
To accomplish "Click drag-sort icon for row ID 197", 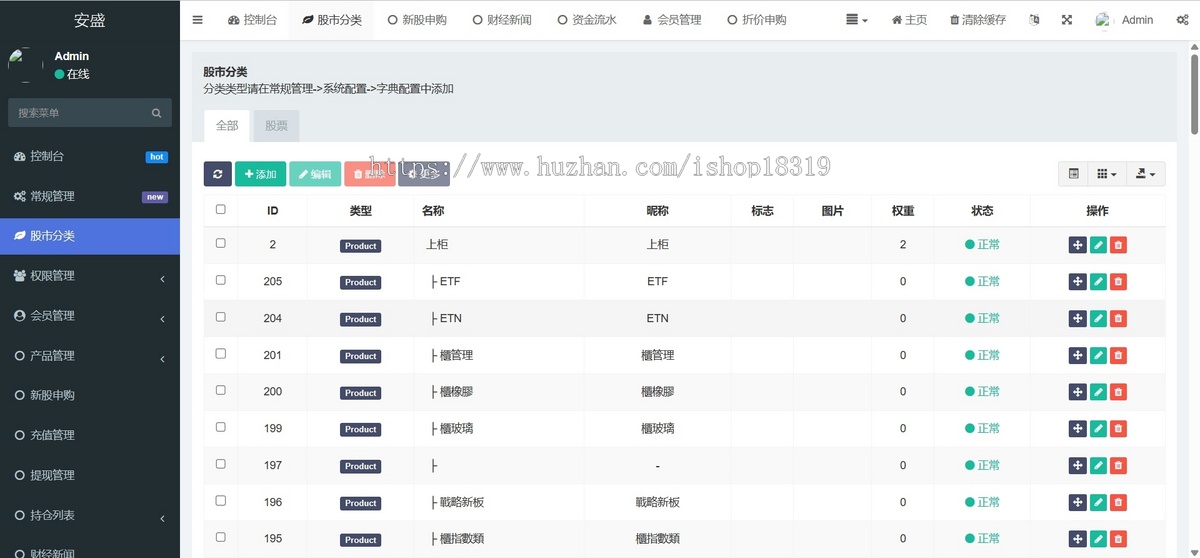I will 1077,466.
